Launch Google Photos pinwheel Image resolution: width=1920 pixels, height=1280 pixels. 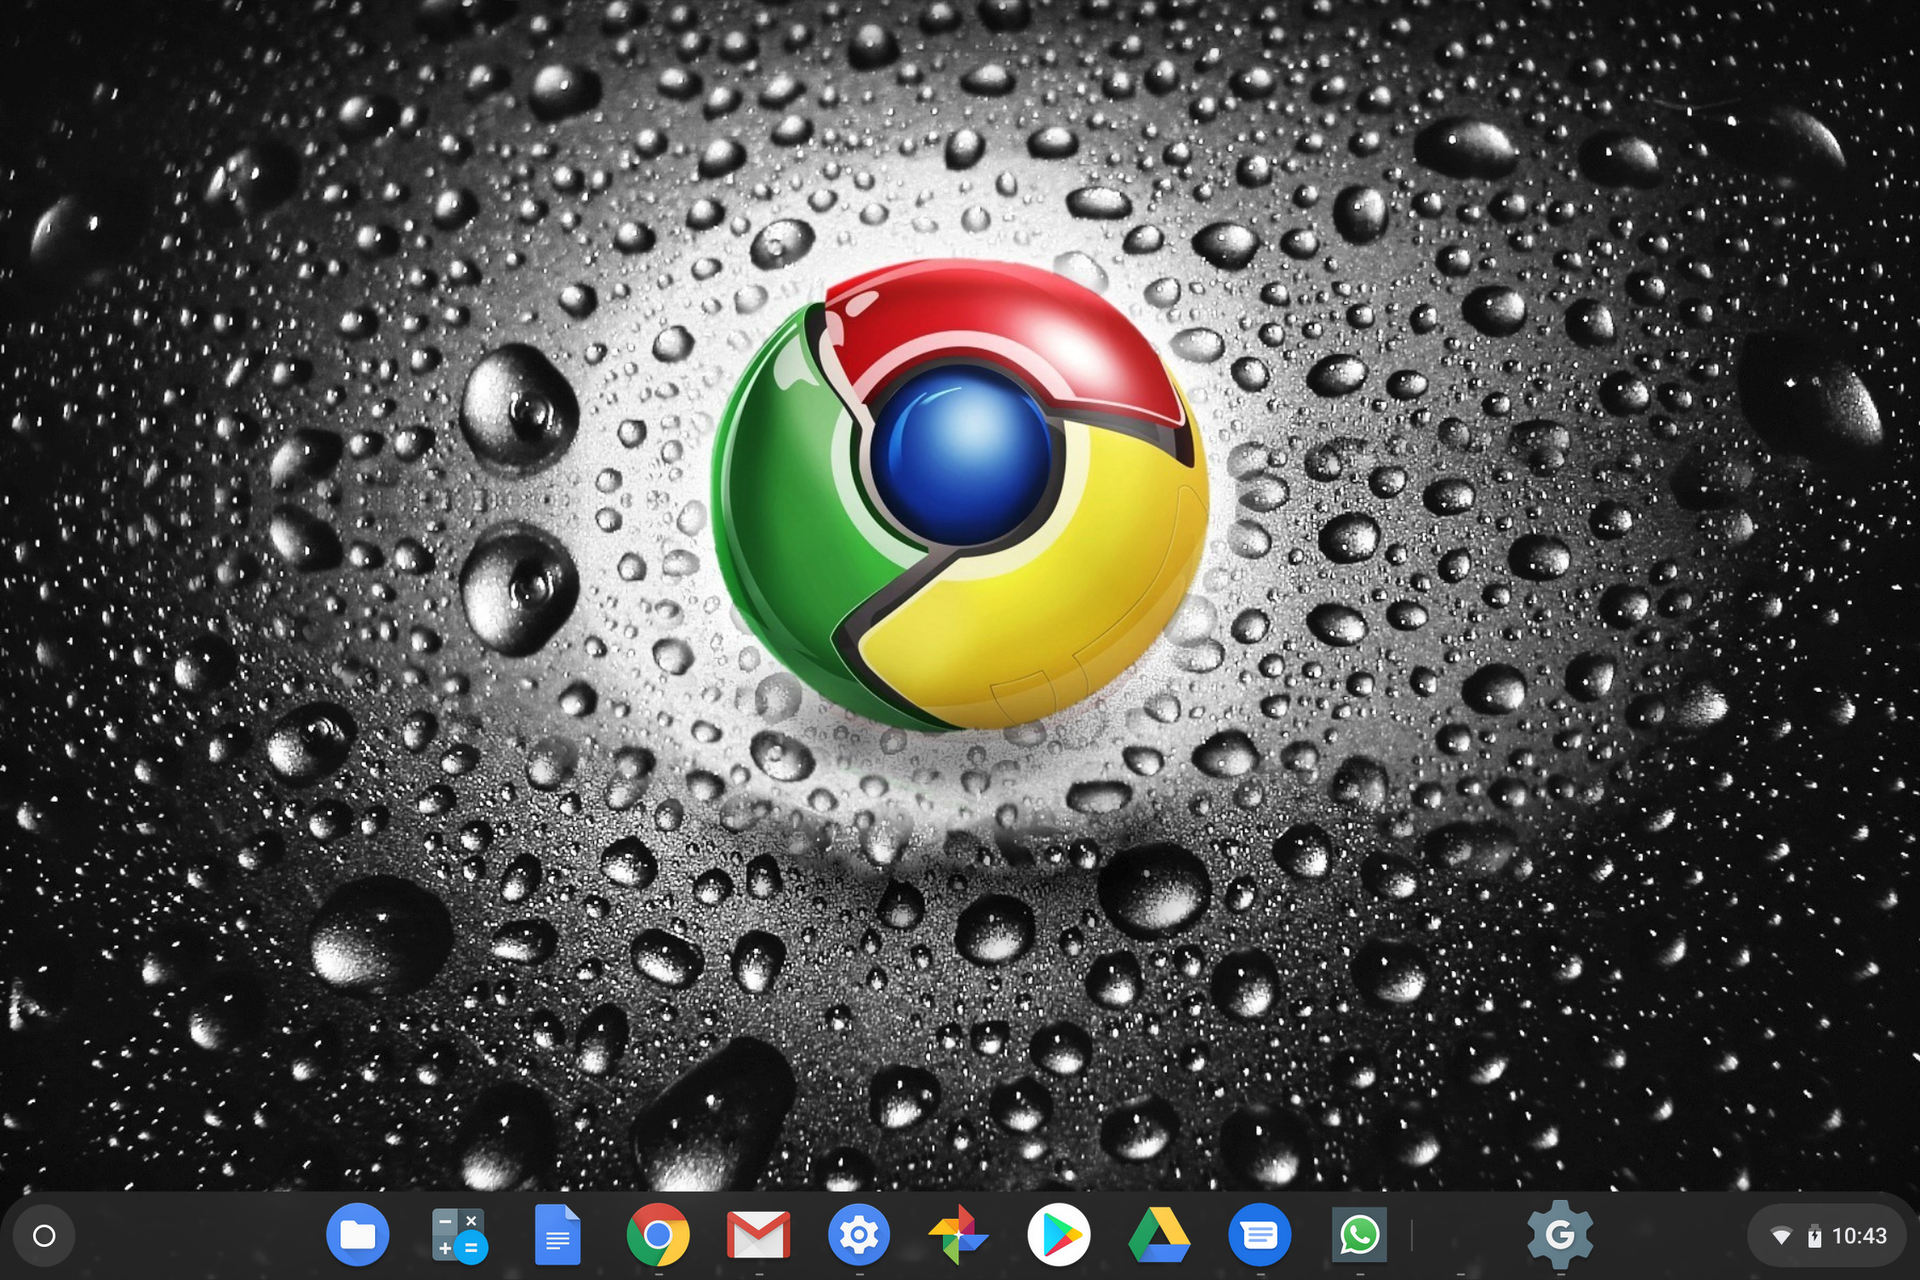[x=958, y=1236]
